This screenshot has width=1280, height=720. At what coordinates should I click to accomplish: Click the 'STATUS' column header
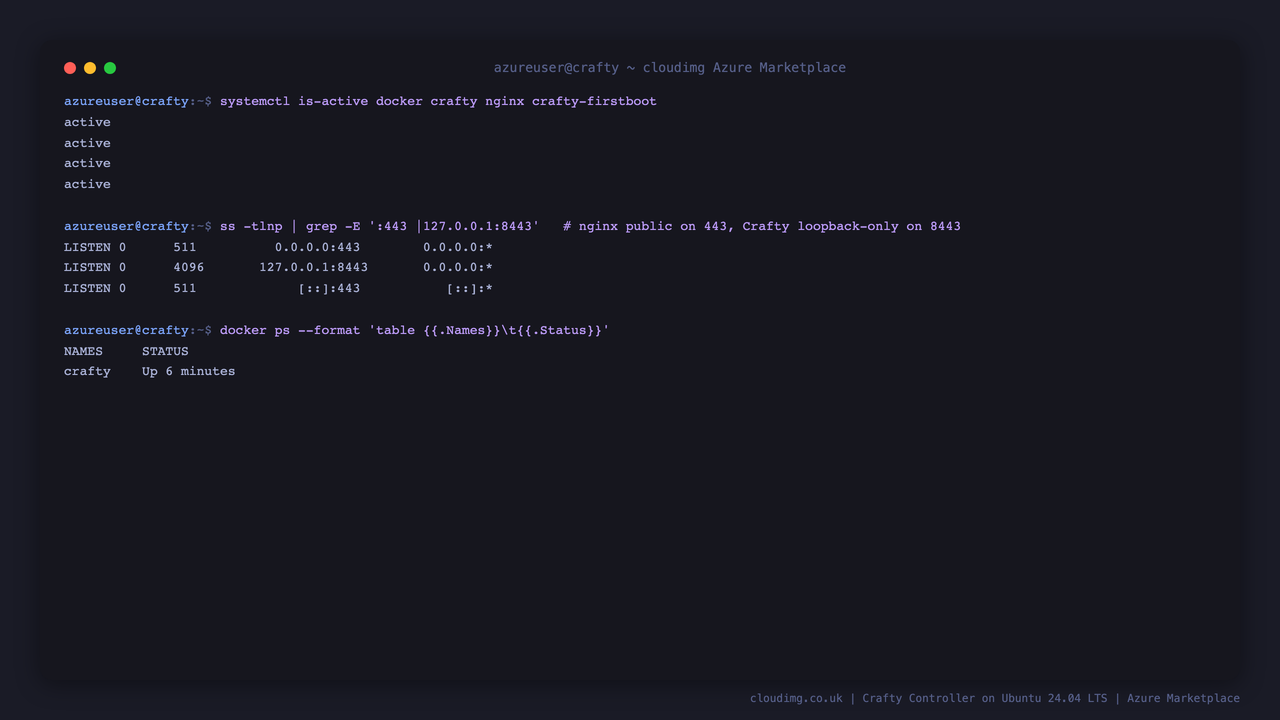coord(165,351)
